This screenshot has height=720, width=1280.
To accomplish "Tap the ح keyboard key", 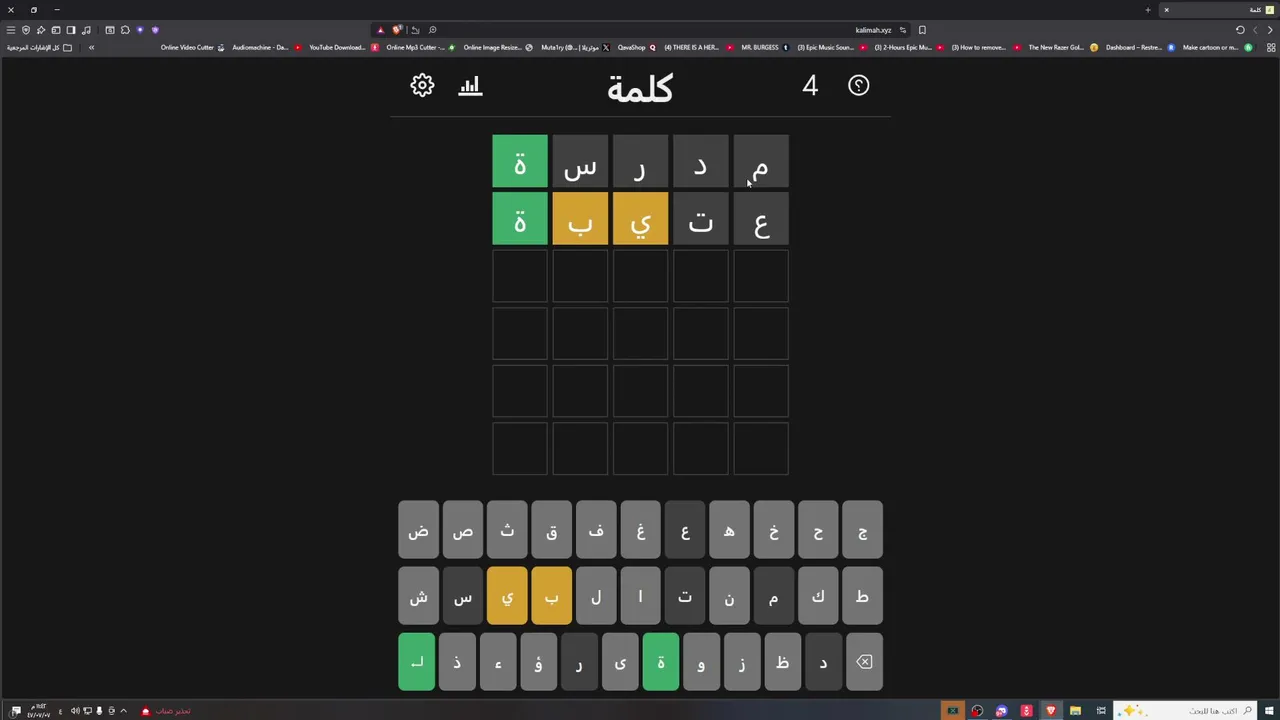I will 818,531.
